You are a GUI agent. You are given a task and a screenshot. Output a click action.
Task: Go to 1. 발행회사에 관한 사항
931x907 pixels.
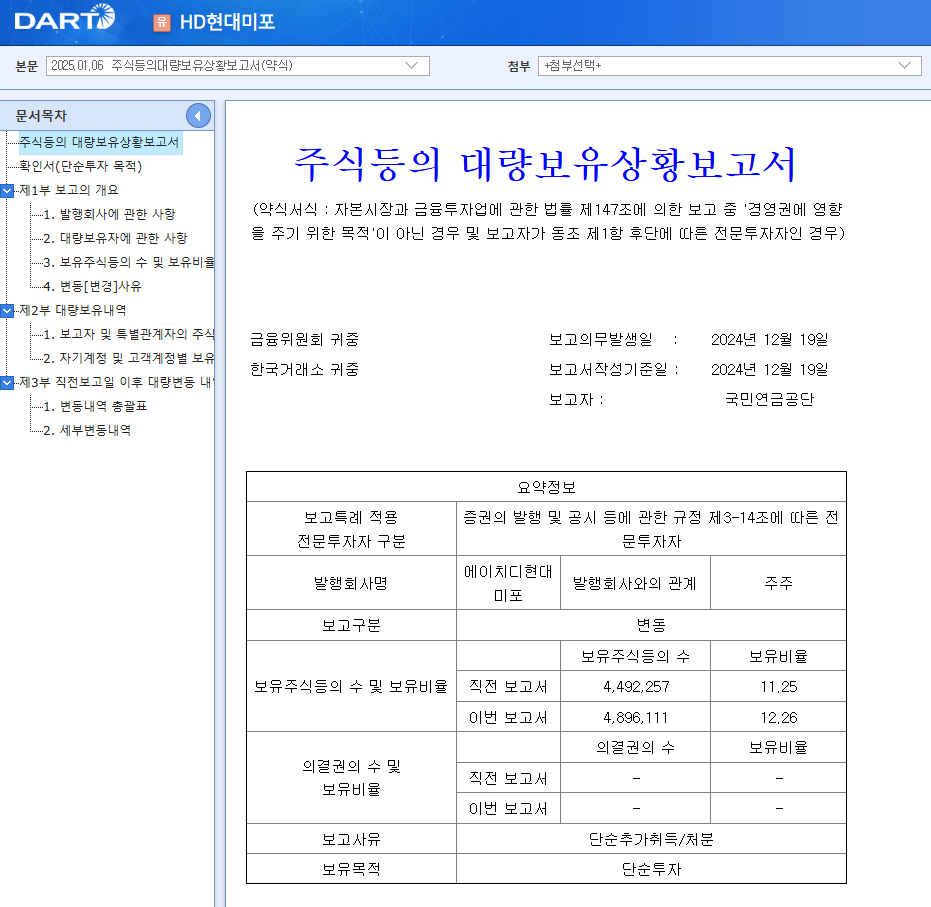point(109,214)
